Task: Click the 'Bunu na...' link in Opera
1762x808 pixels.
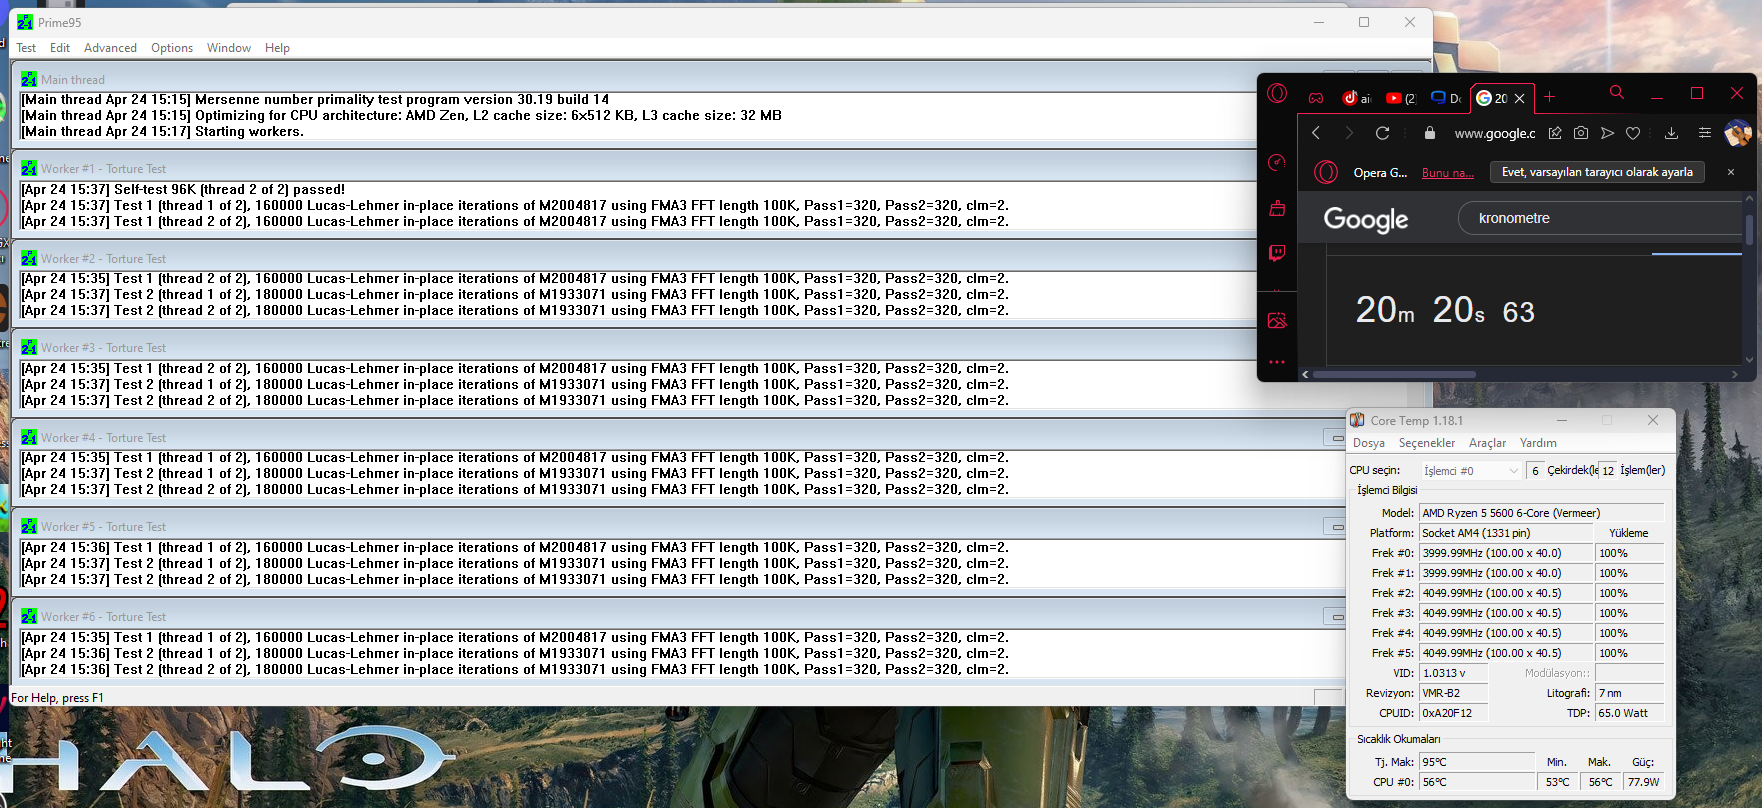Action: click(x=1448, y=172)
